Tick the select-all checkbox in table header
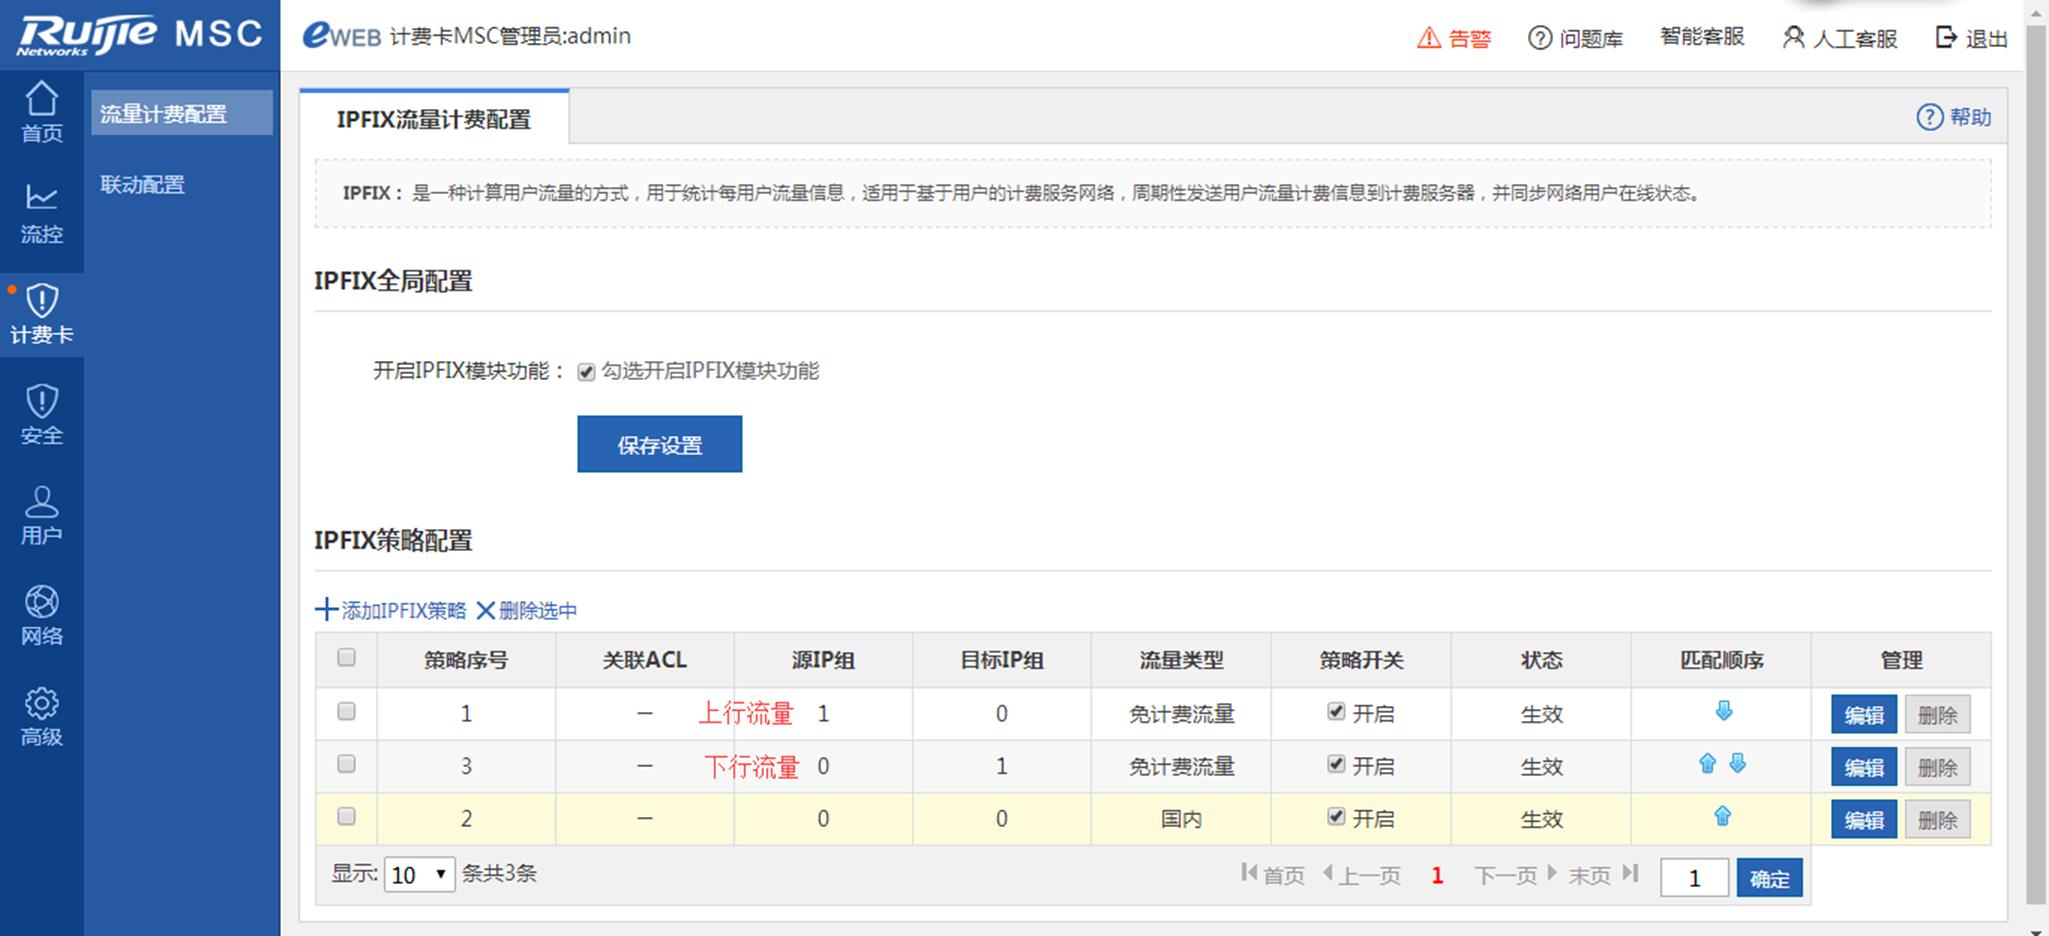Screen dimensions: 2049x936 (x=346, y=657)
